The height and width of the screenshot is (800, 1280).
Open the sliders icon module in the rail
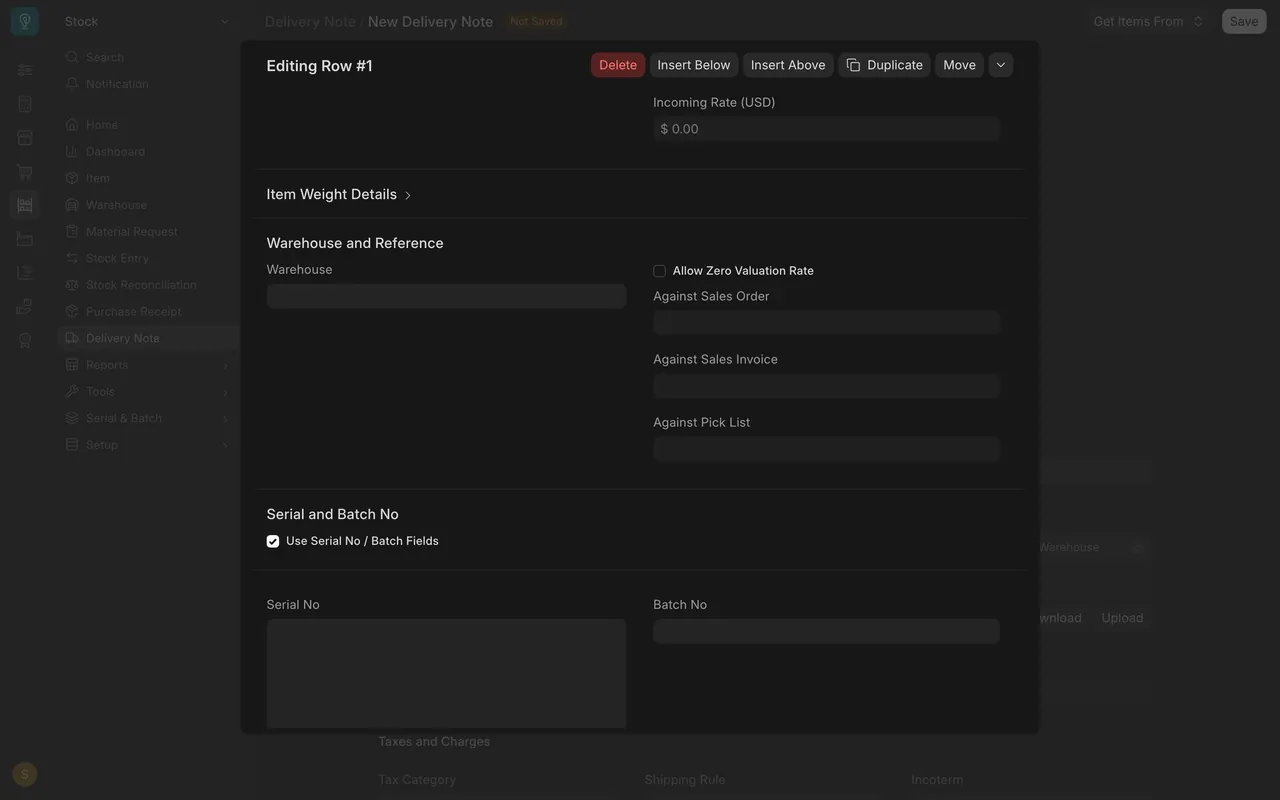(25, 70)
